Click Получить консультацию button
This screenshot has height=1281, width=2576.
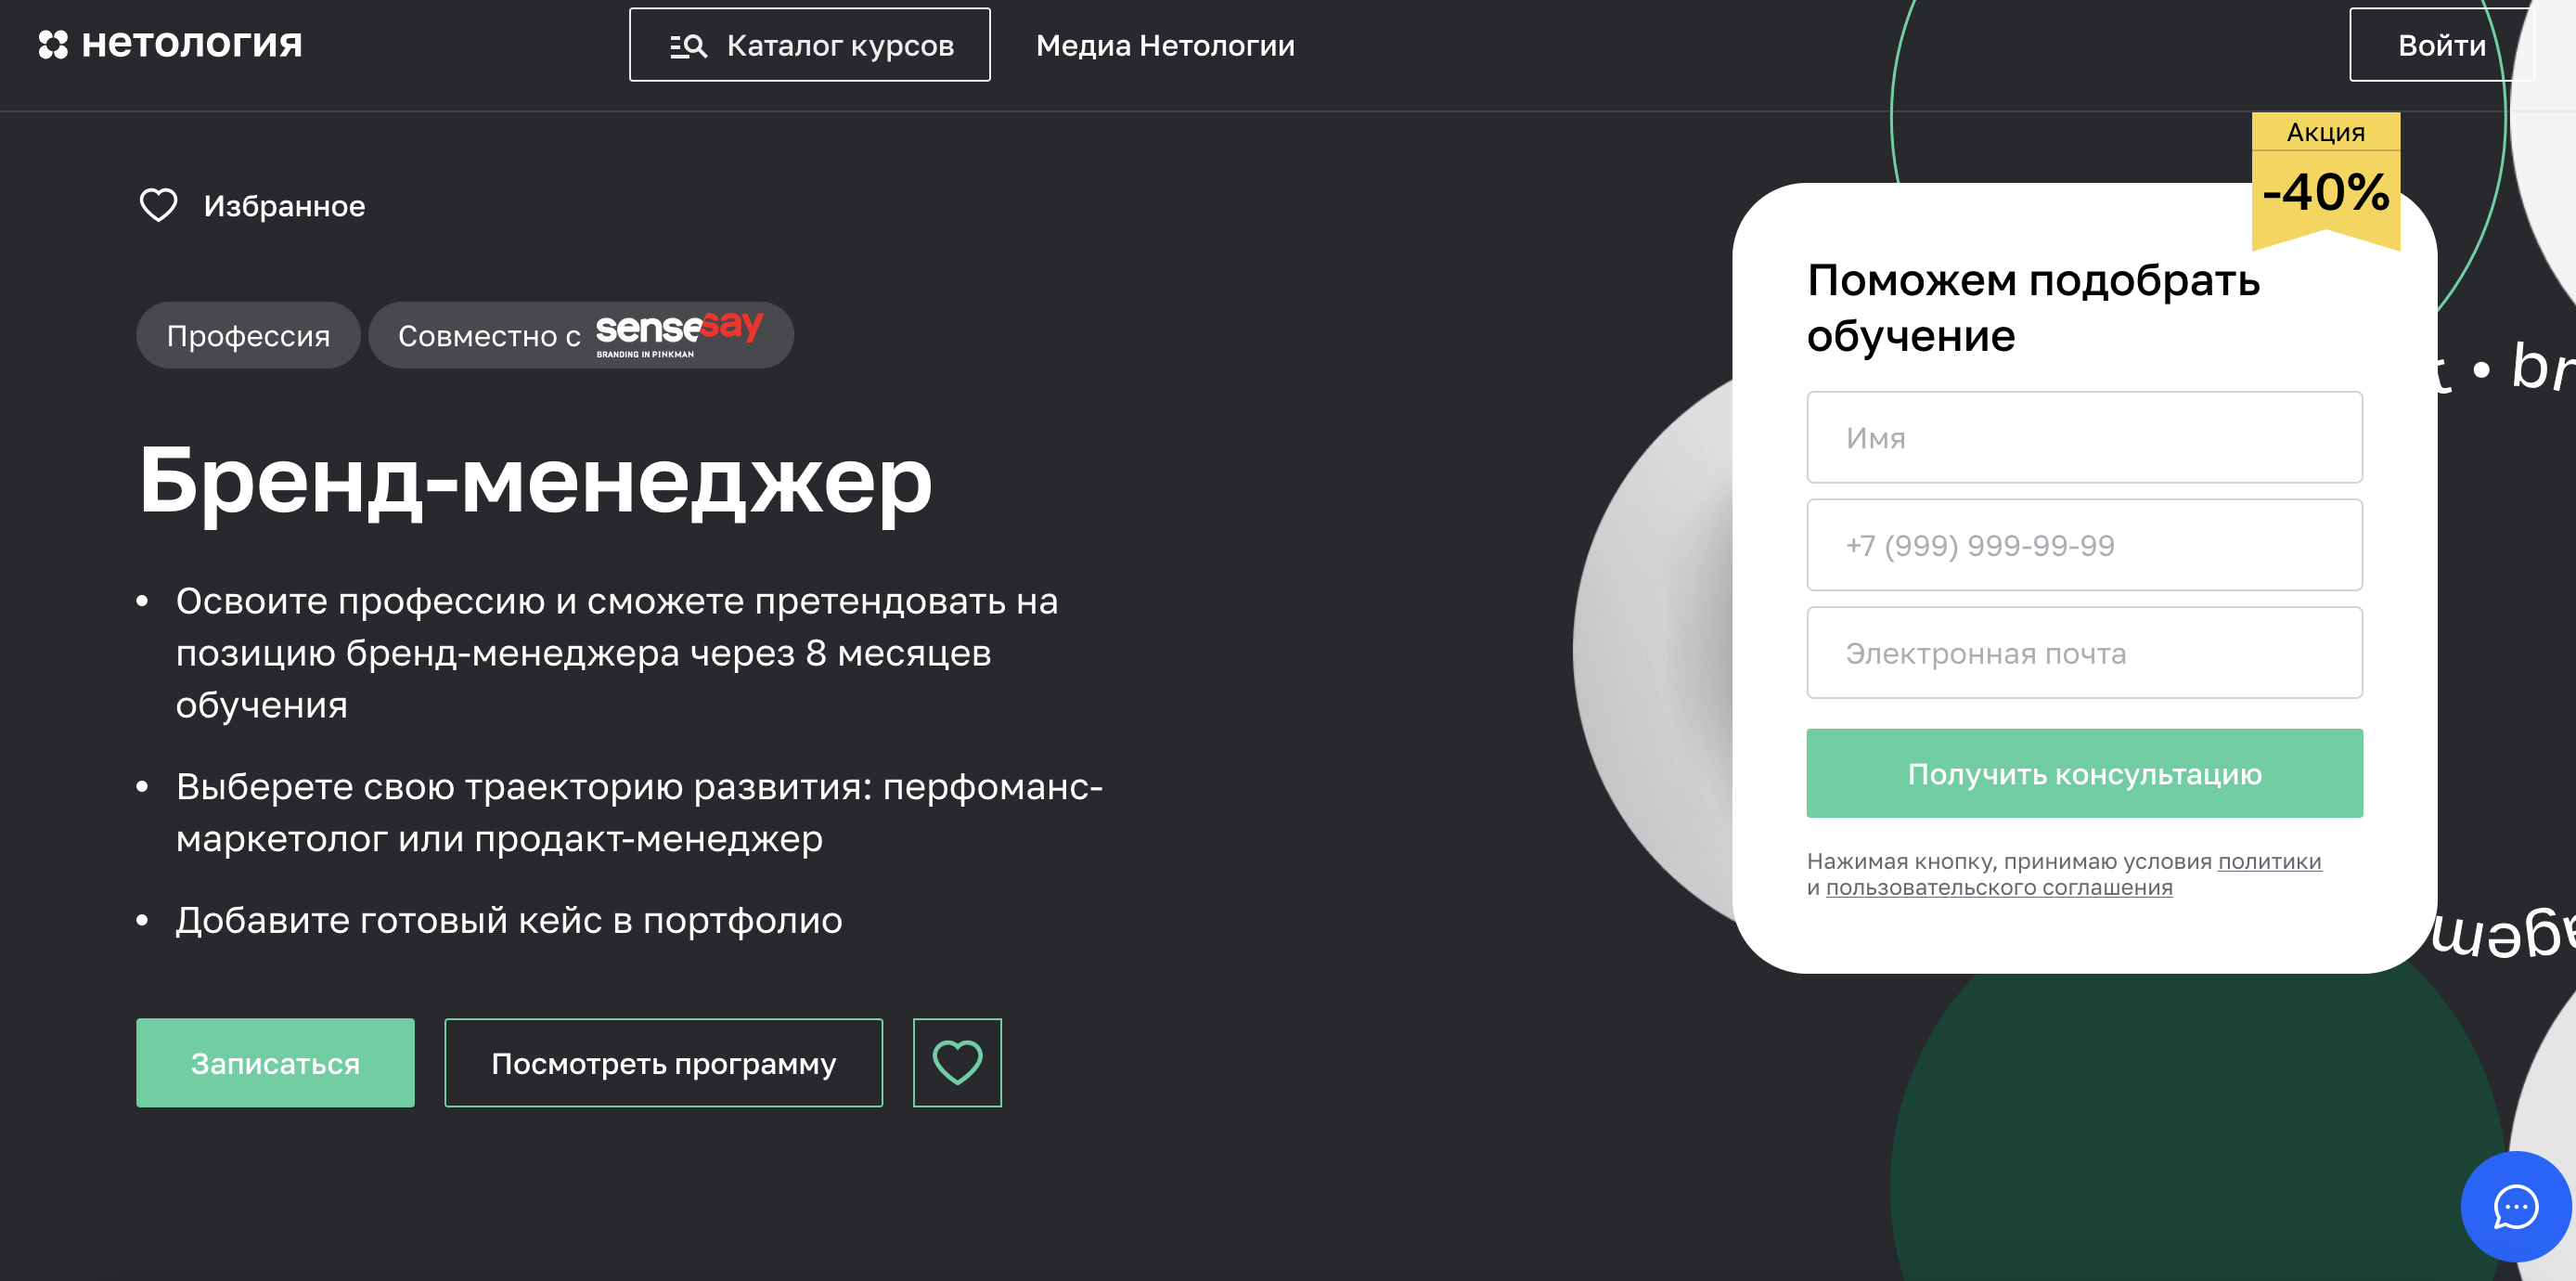2084,773
